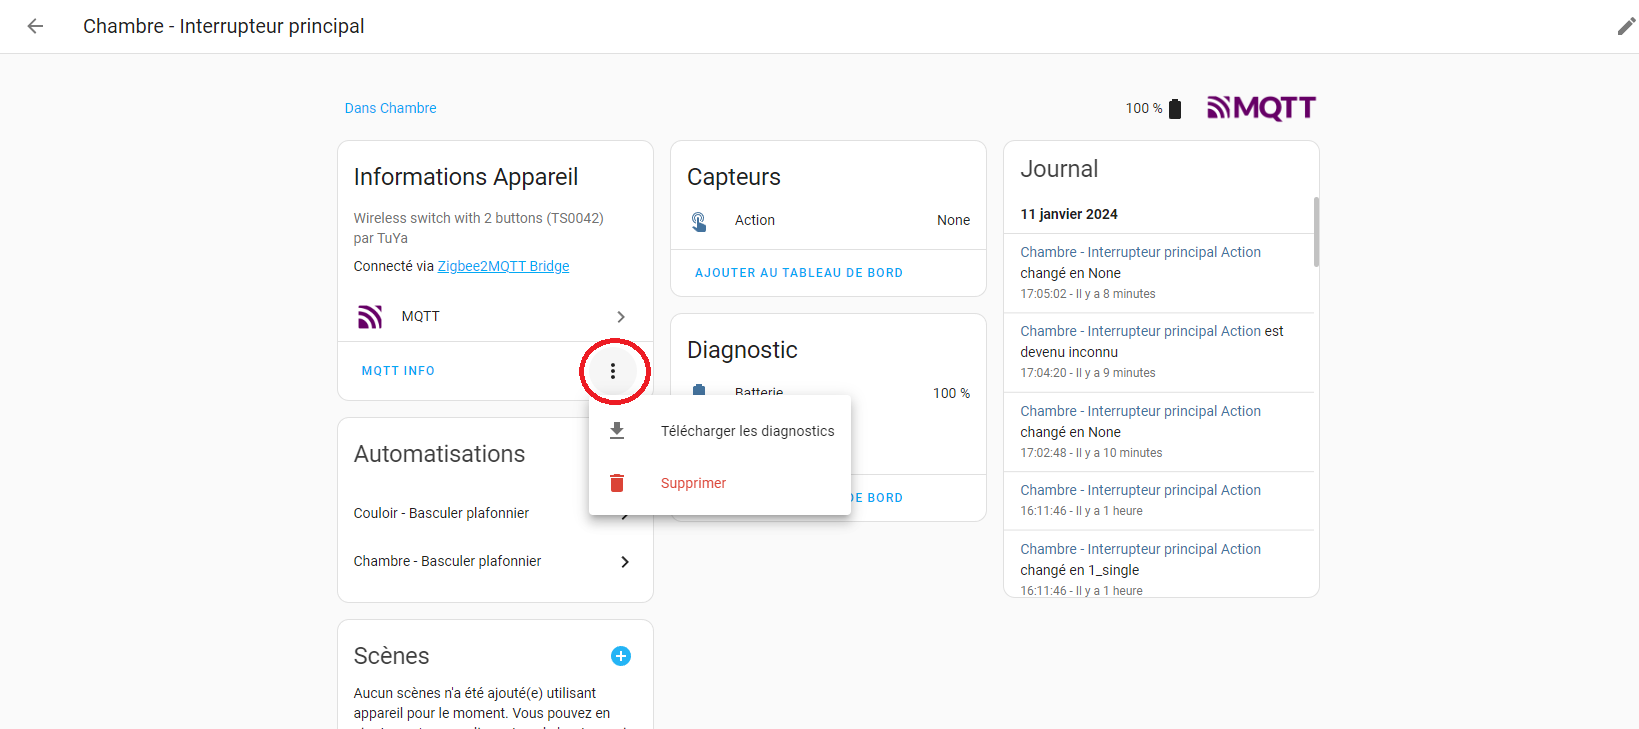Click the battery icon near 100 %
The height and width of the screenshot is (729, 1639).
1175,109
